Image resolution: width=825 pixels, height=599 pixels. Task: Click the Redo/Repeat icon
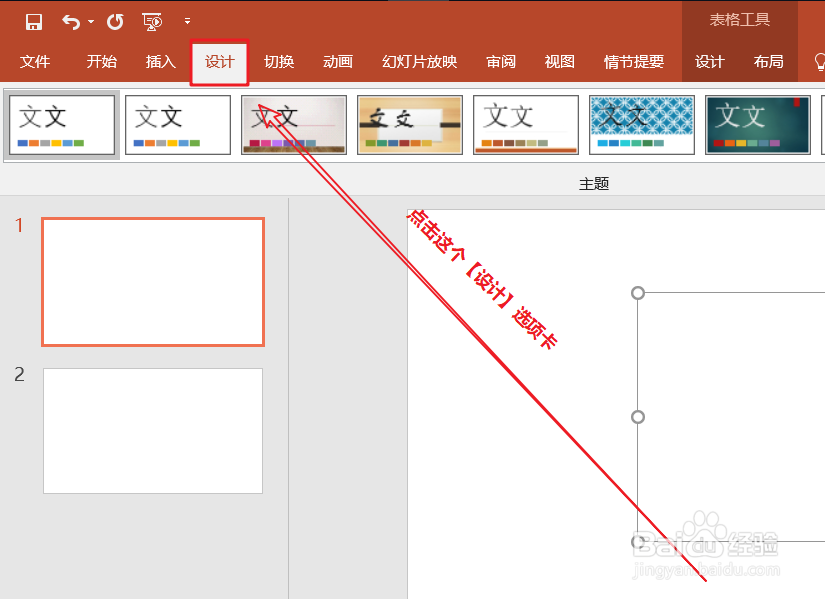115,22
